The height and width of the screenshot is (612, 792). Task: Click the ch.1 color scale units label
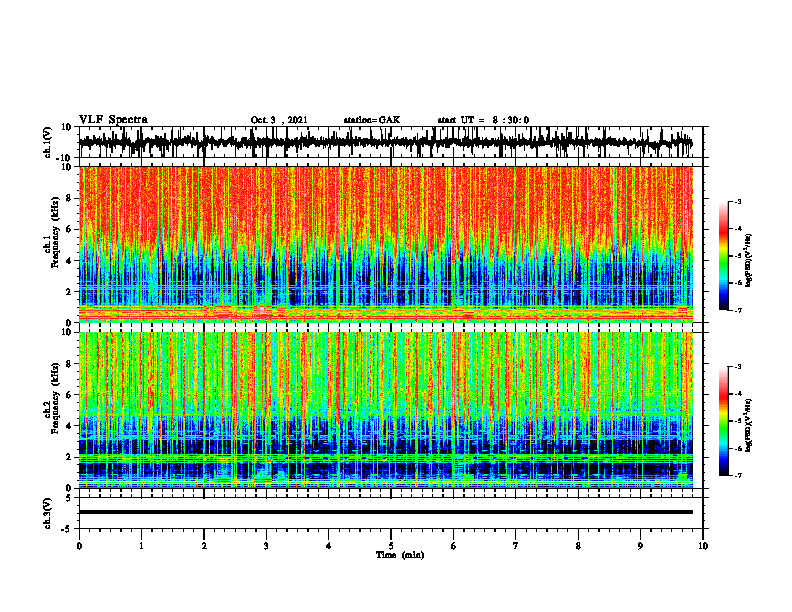click(x=749, y=261)
